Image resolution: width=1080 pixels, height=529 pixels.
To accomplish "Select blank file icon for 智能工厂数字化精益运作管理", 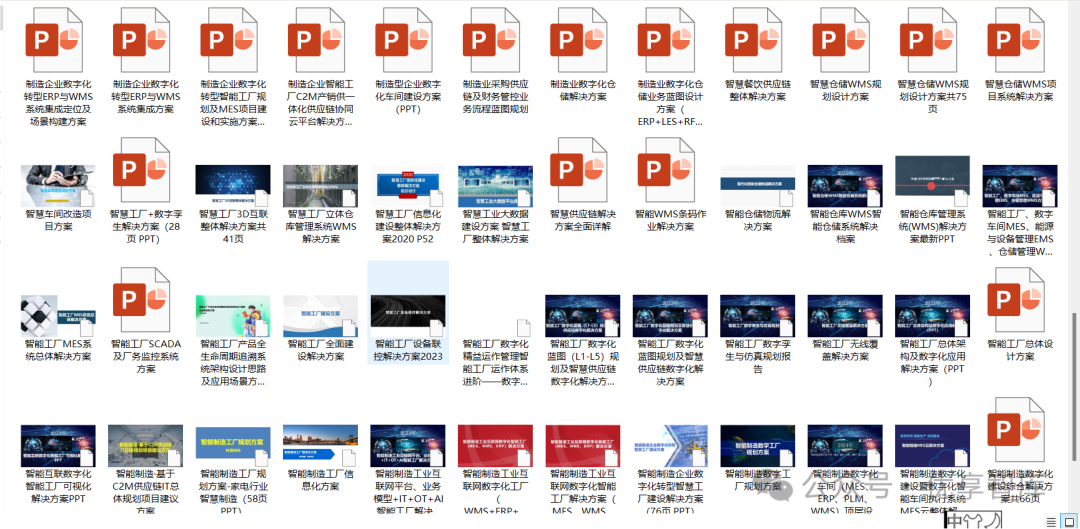I will [x=524, y=327].
